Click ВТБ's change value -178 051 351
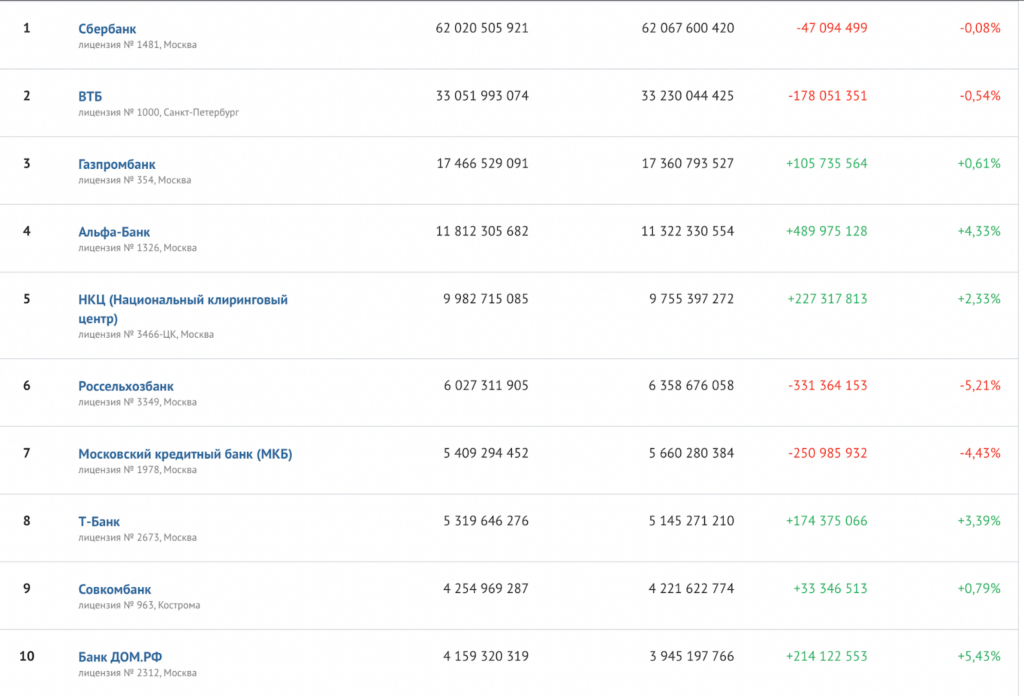Screen dimensions: 1024x696 coord(827,96)
